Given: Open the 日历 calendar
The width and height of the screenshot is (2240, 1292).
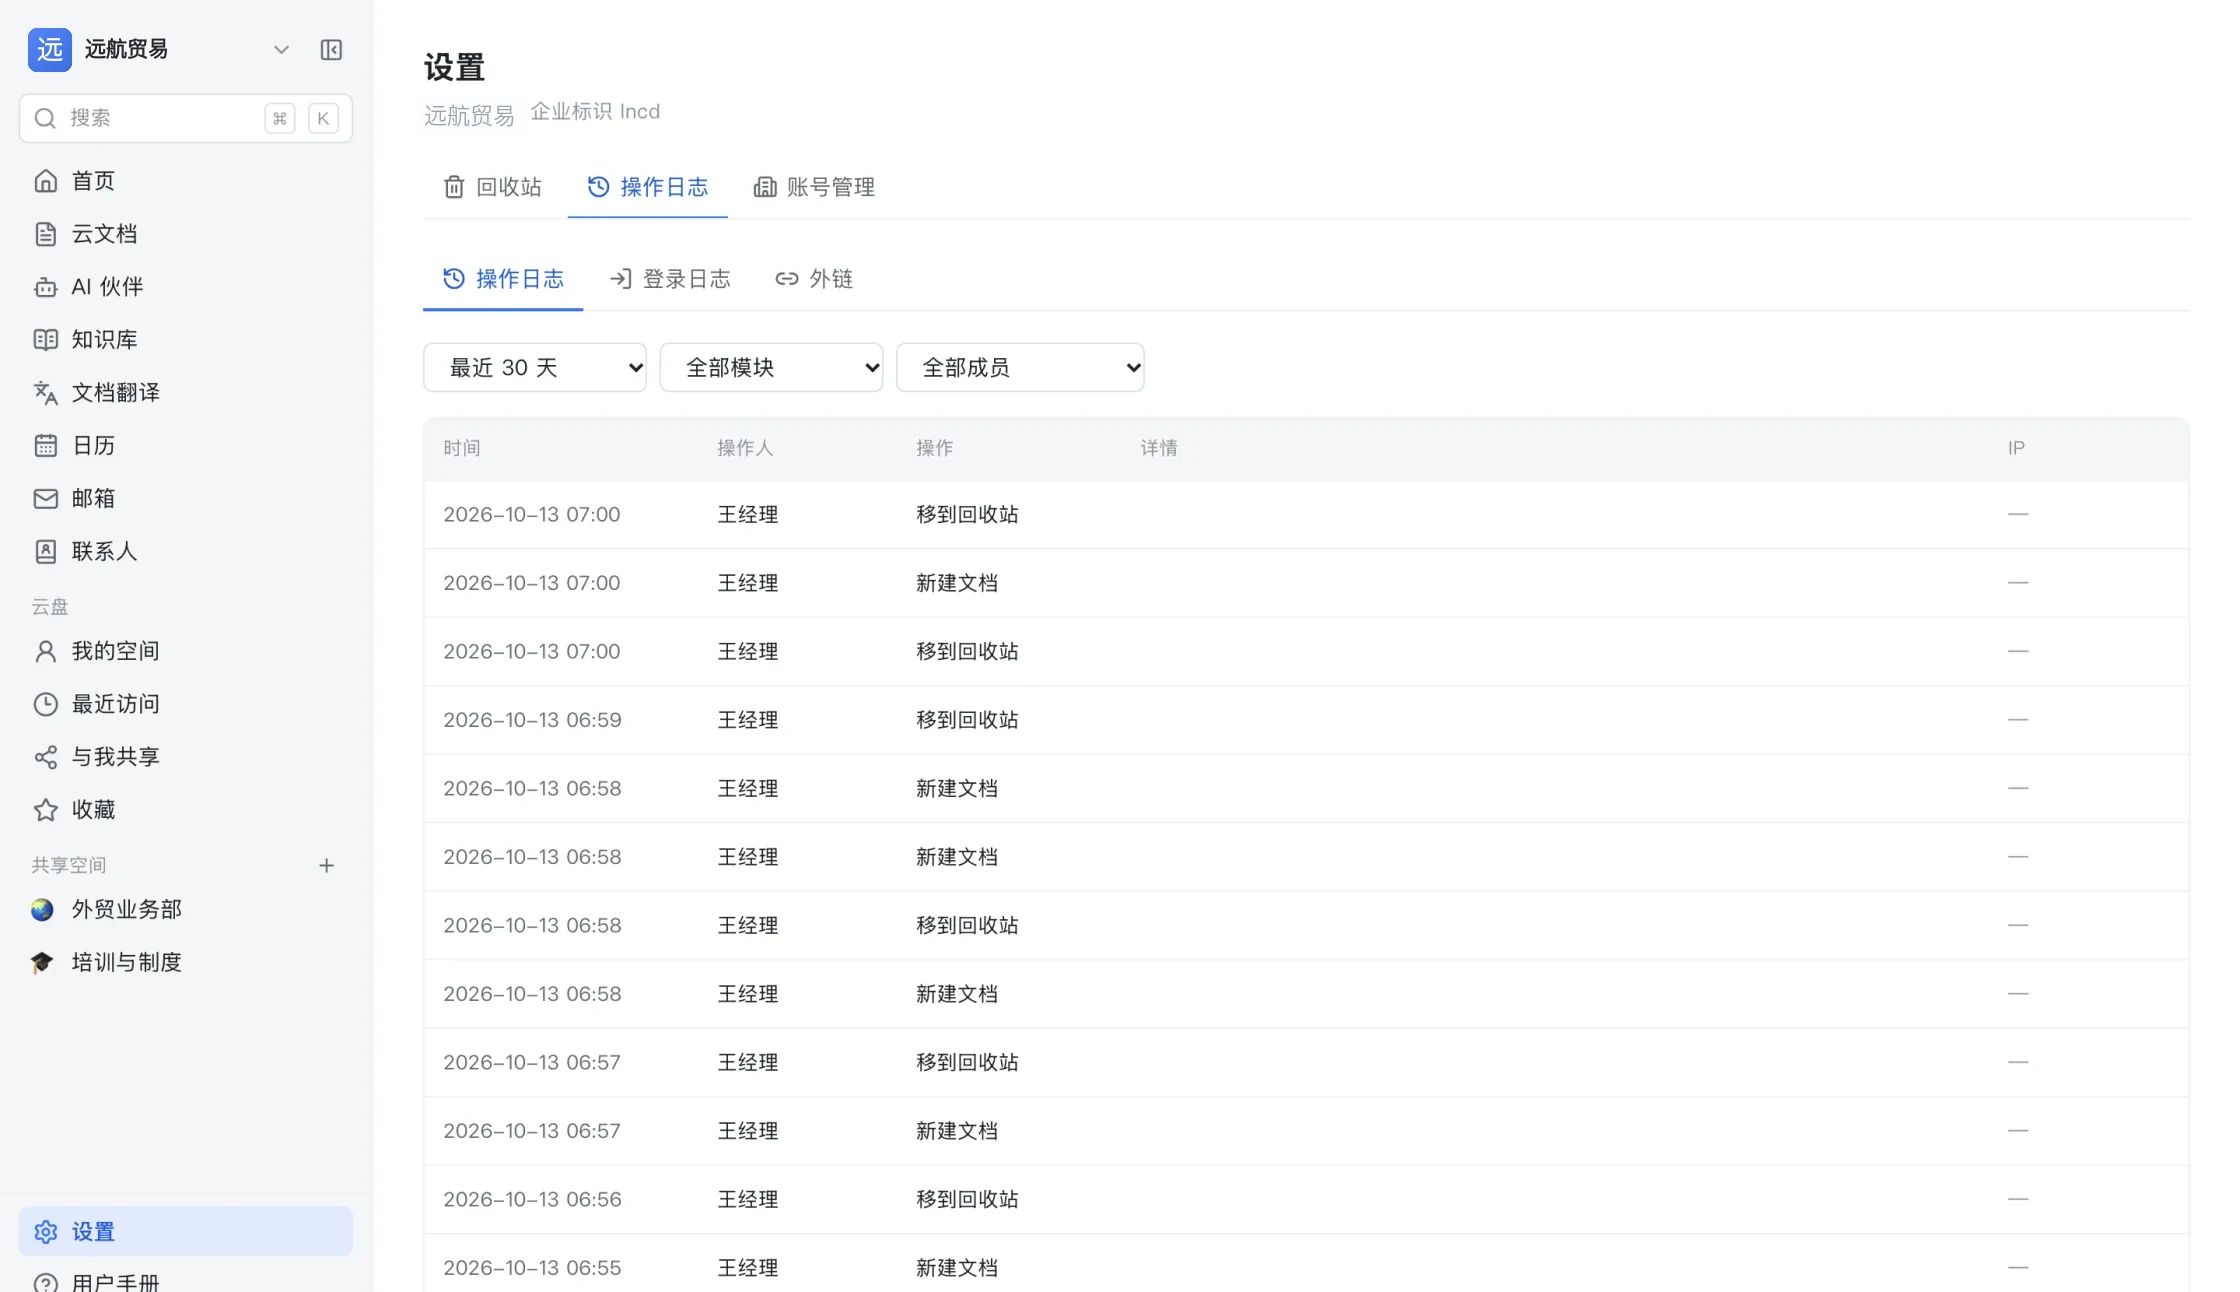Looking at the screenshot, I should tap(186, 446).
